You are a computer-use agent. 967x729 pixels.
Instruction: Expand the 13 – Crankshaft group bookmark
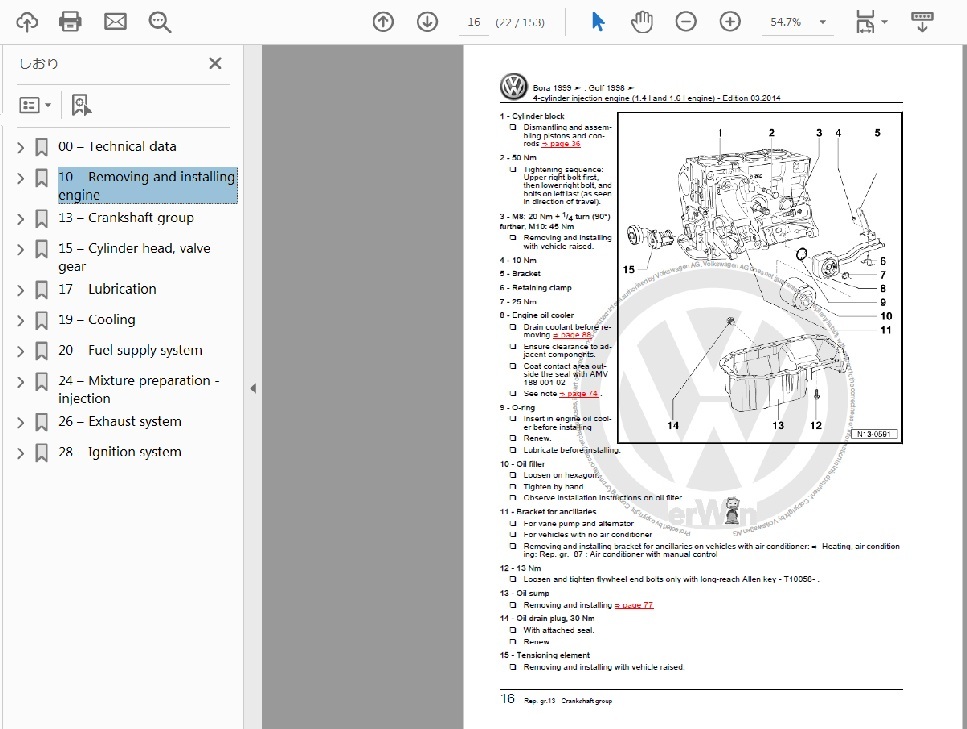coord(20,219)
